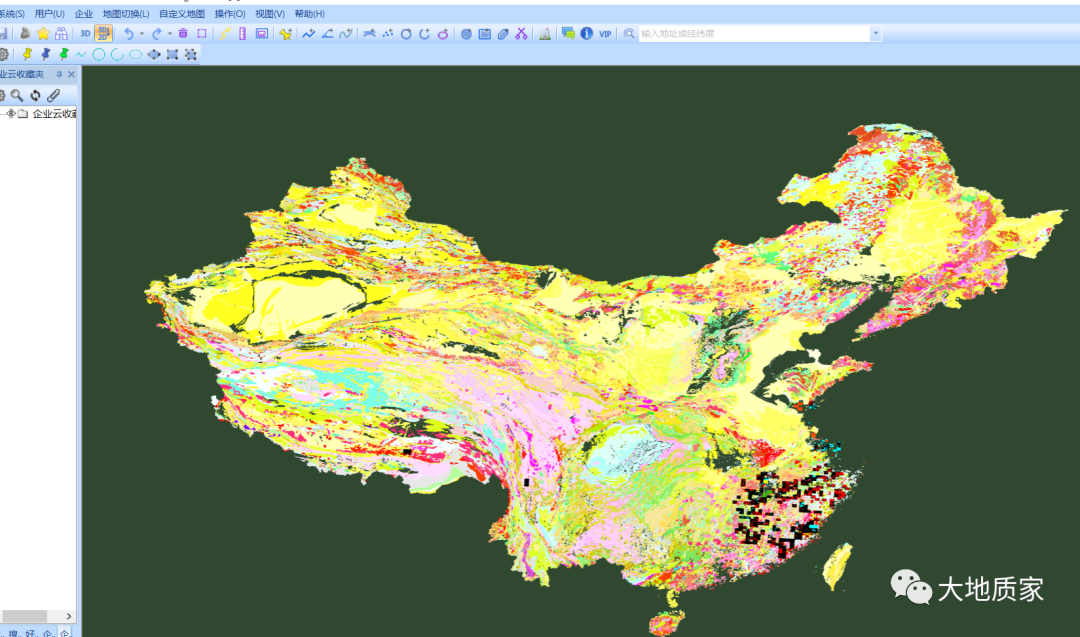
Task: Select the yellow pushpin marker
Action: (x=27, y=54)
